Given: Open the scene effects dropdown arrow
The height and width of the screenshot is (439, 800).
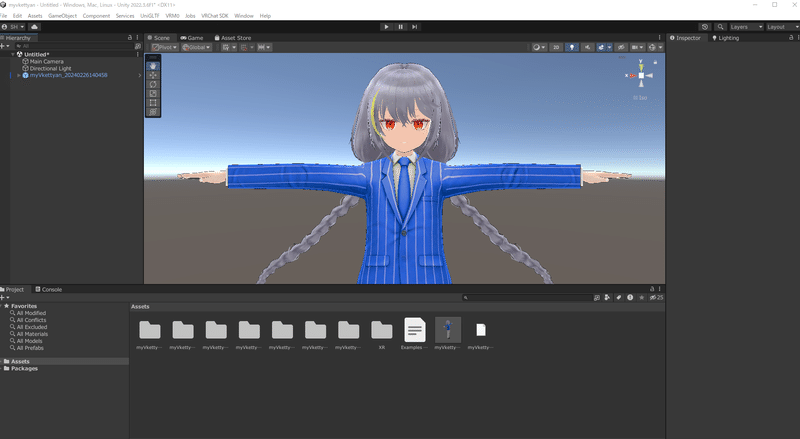Looking at the screenshot, I should tap(609, 47).
